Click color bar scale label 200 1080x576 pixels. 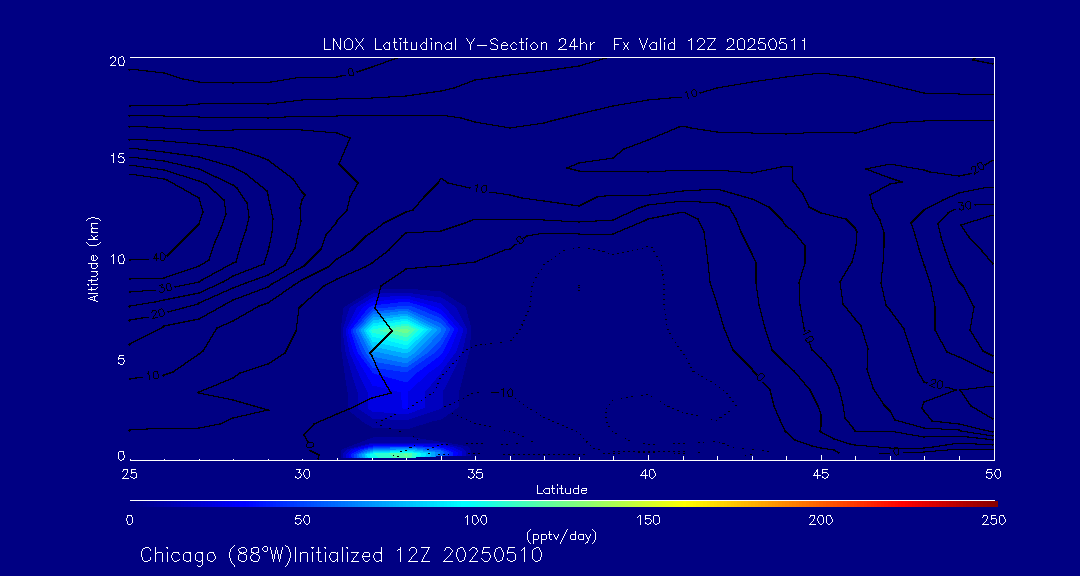[821, 520]
